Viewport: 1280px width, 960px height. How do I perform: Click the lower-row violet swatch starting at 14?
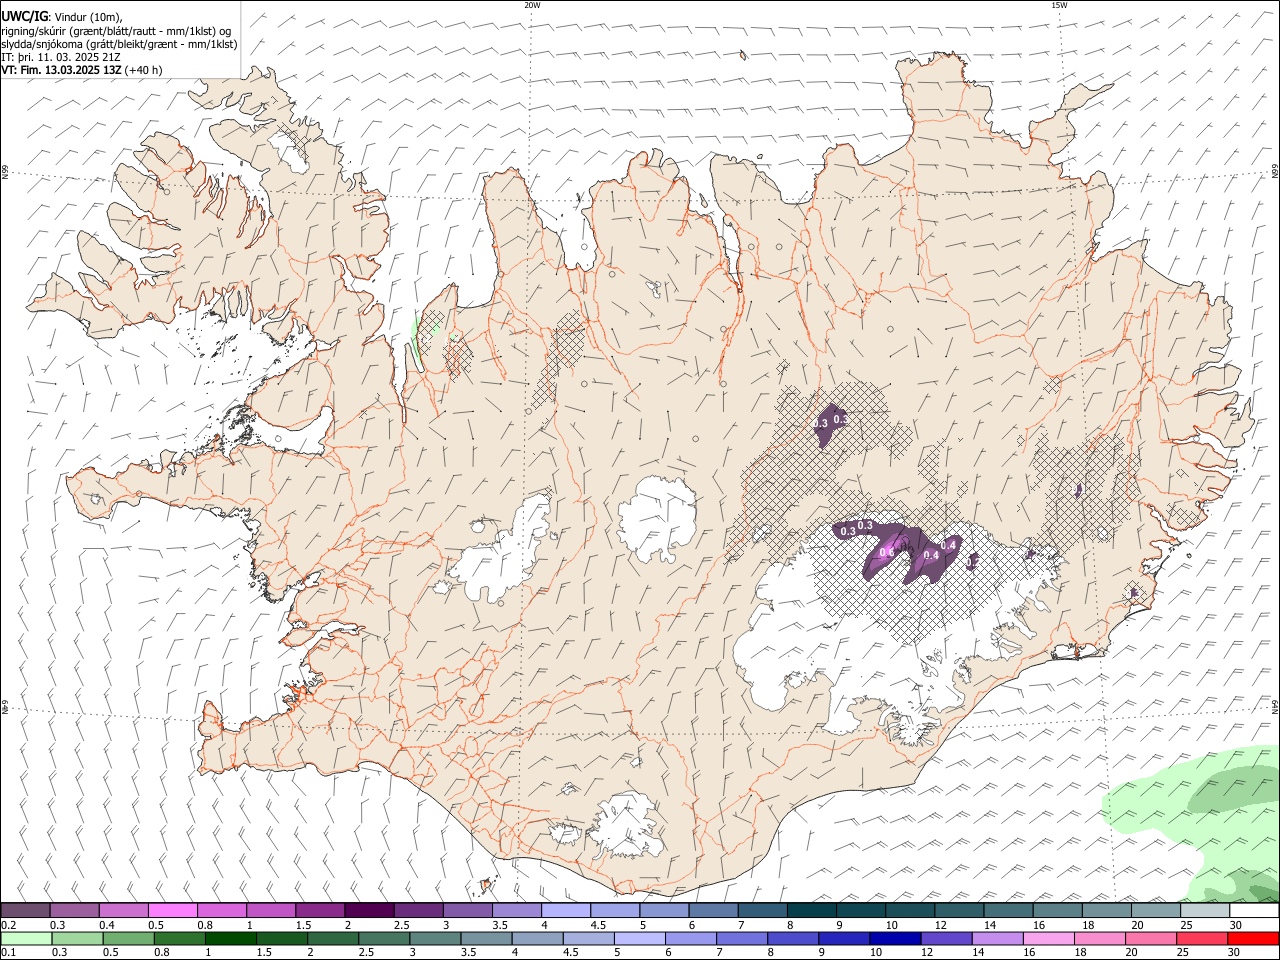996,939
